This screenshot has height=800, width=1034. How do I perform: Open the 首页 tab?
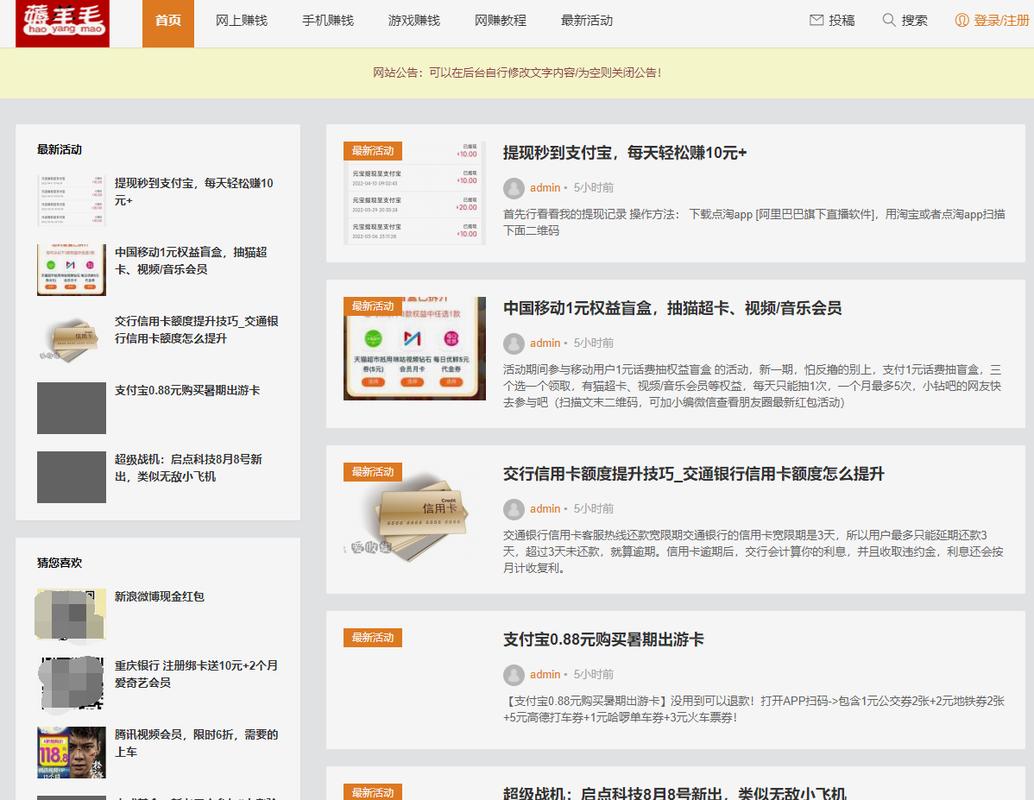[168, 24]
